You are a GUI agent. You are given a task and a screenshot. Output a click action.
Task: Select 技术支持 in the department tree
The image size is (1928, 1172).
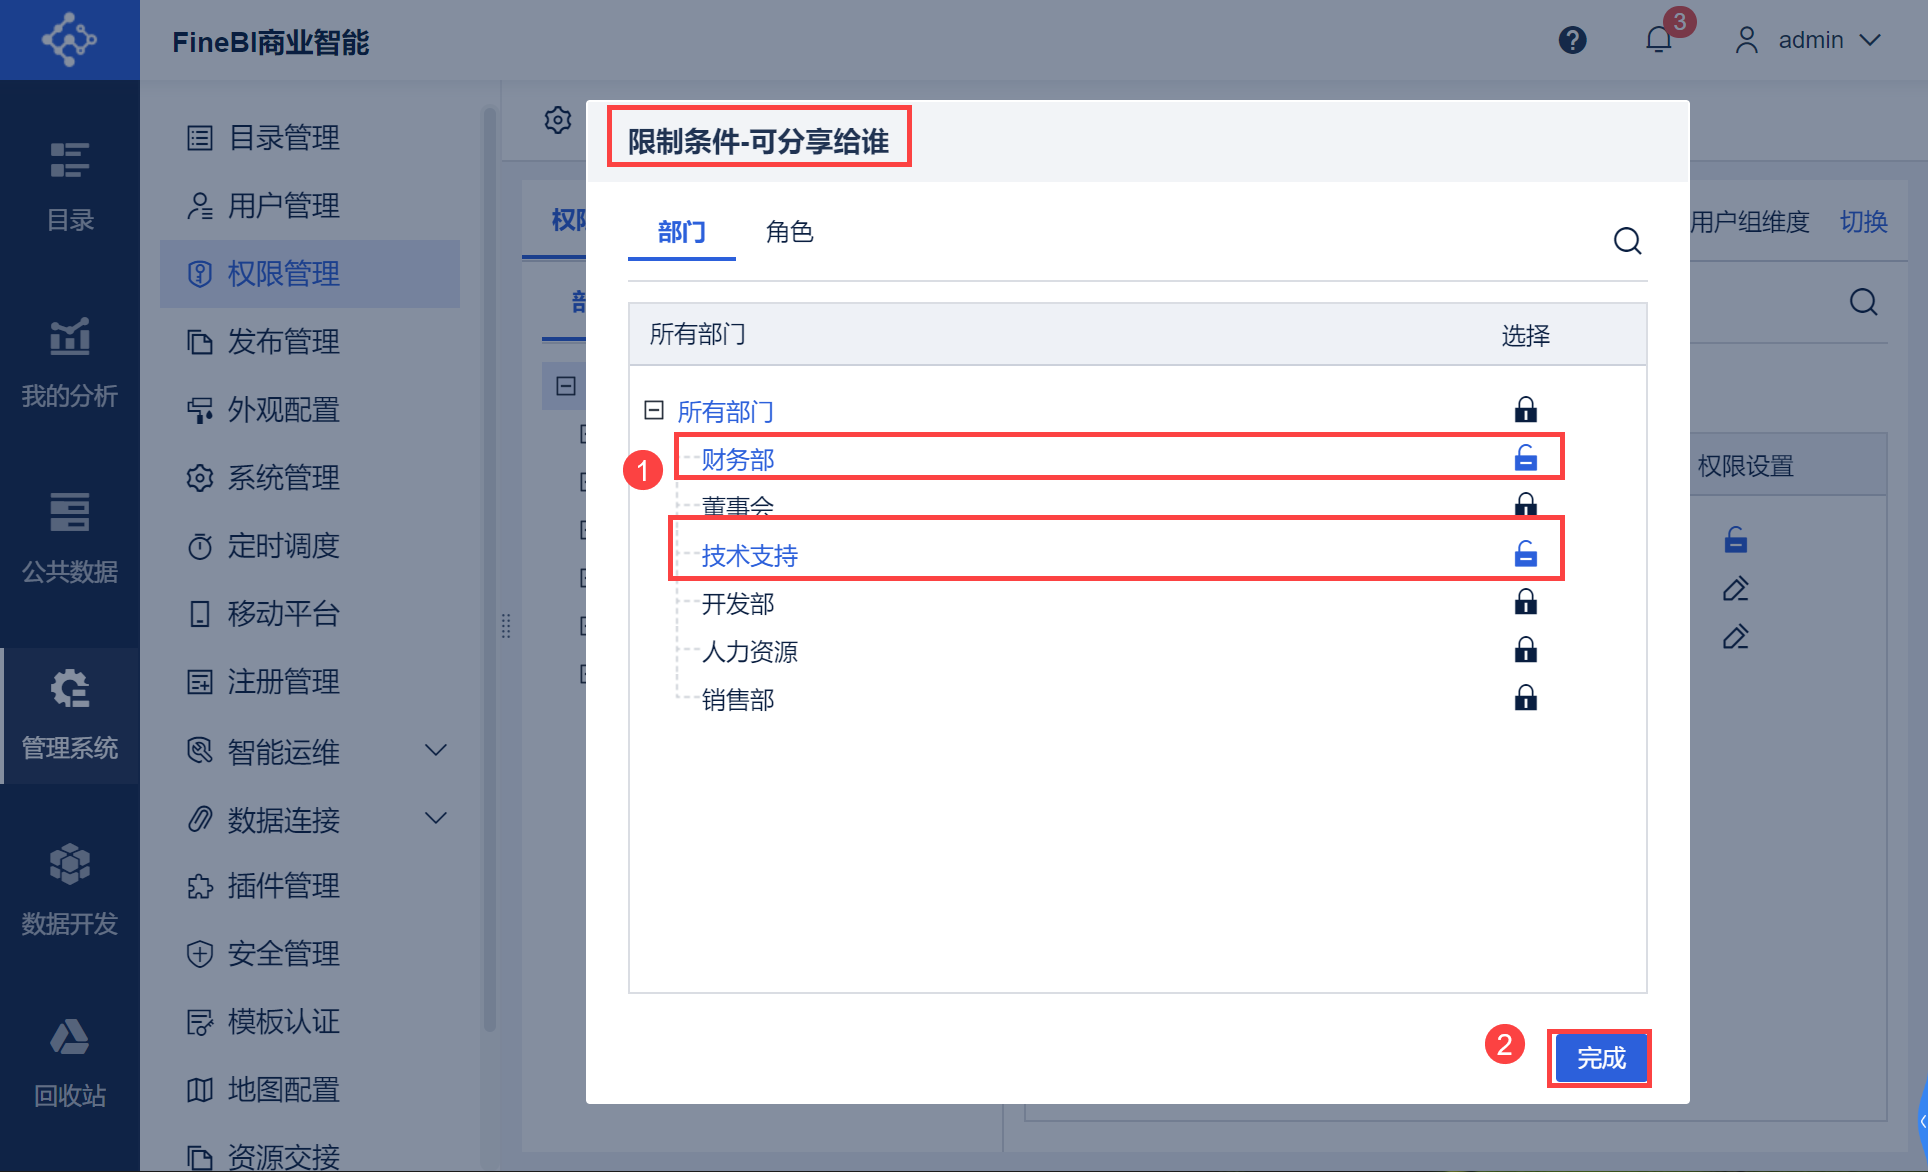click(749, 555)
